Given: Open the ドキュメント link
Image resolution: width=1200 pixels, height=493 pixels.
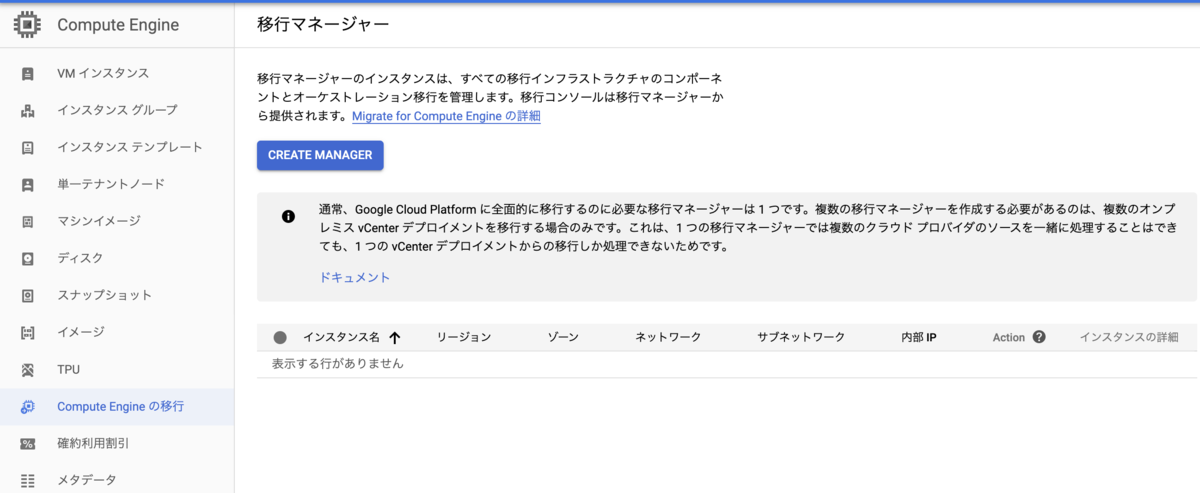Looking at the screenshot, I should [x=355, y=277].
